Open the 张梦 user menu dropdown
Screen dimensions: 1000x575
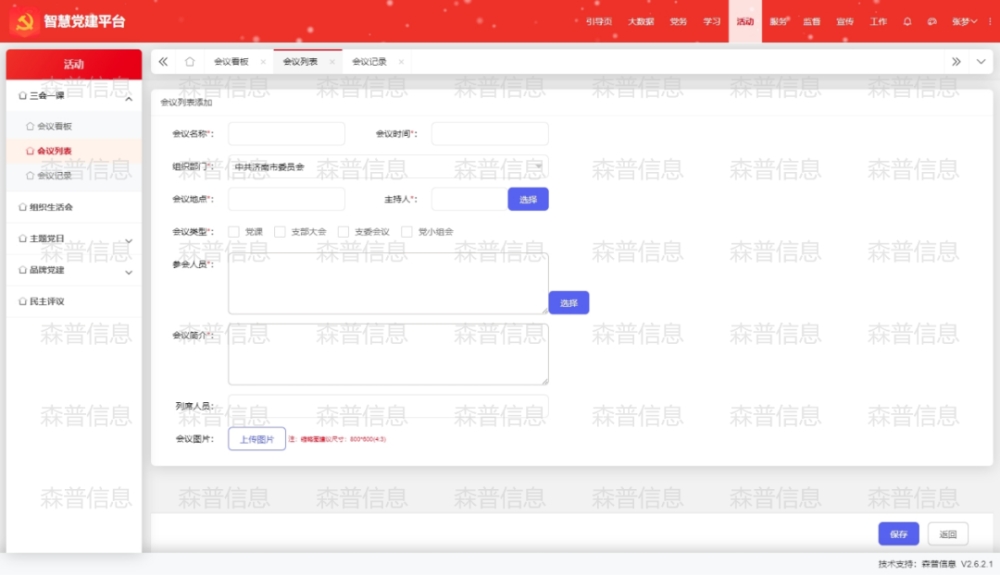(964, 21)
